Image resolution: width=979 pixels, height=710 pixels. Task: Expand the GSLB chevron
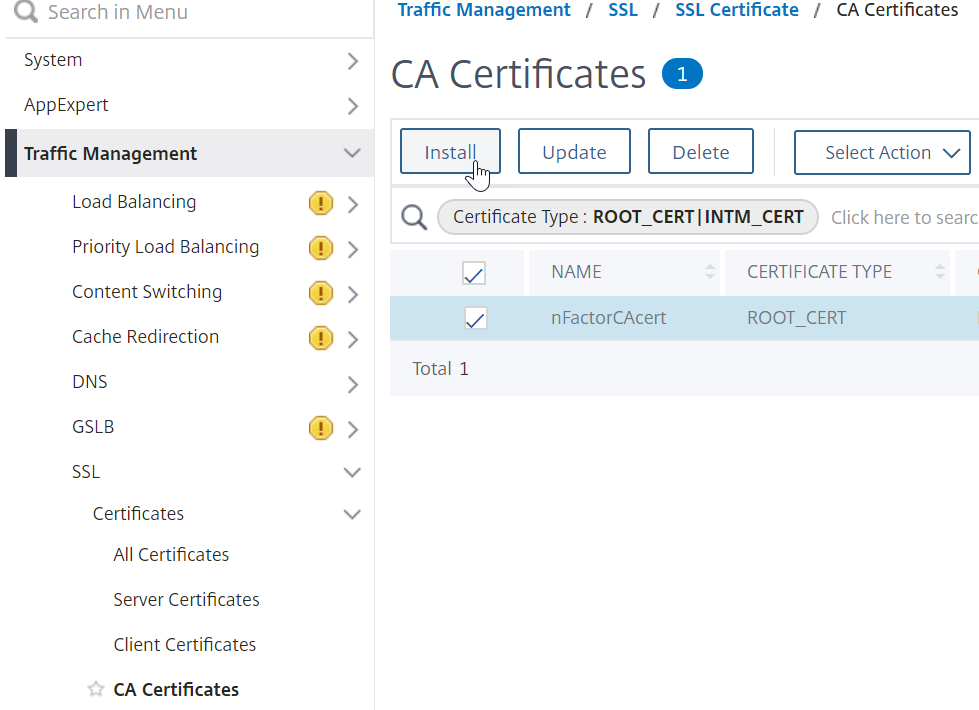point(353,429)
